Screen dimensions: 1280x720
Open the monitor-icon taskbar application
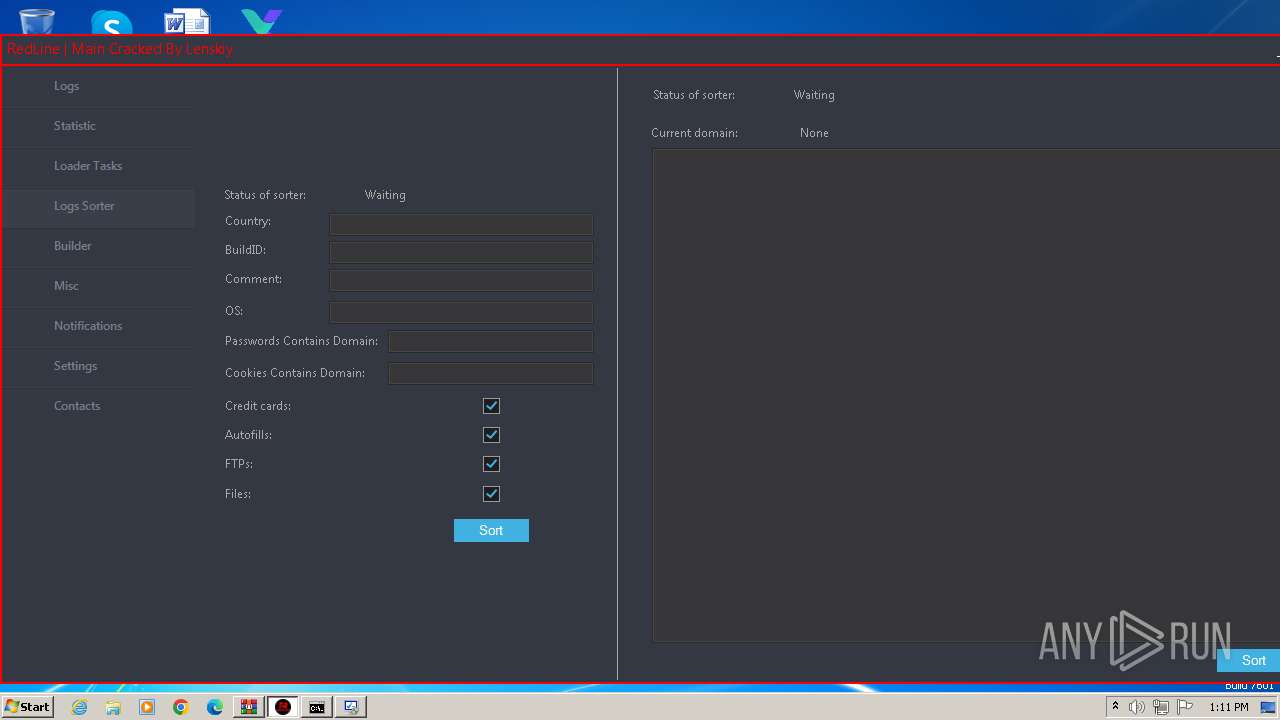(351, 707)
